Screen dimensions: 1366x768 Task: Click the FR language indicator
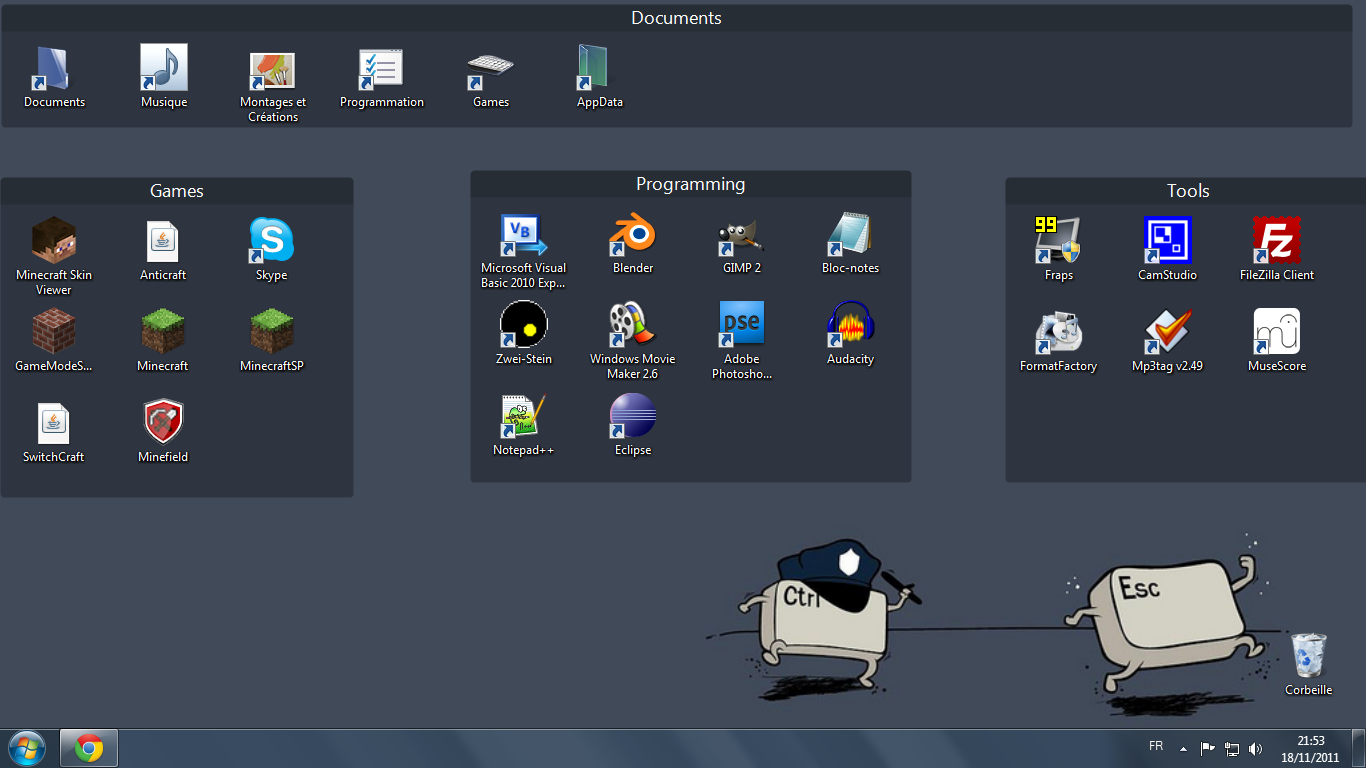click(1156, 746)
